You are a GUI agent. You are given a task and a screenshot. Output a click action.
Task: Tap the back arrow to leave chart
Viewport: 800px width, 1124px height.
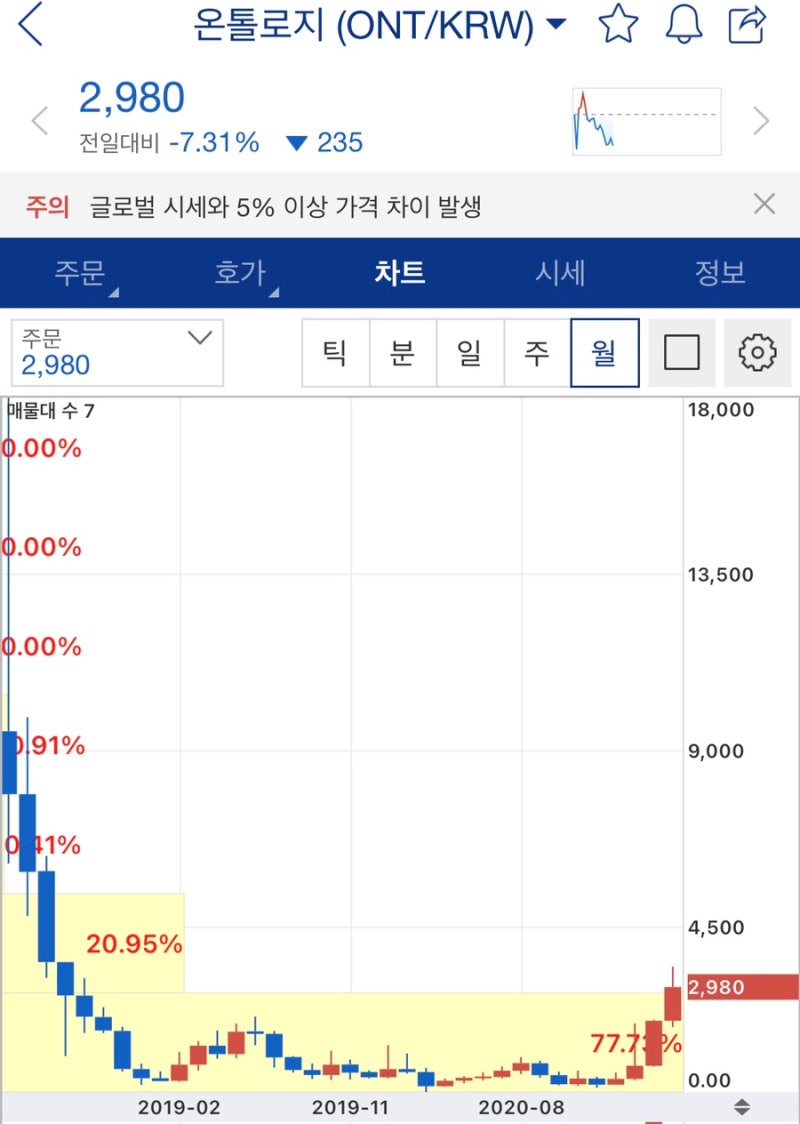pyautogui.click(x=30, y=25)
